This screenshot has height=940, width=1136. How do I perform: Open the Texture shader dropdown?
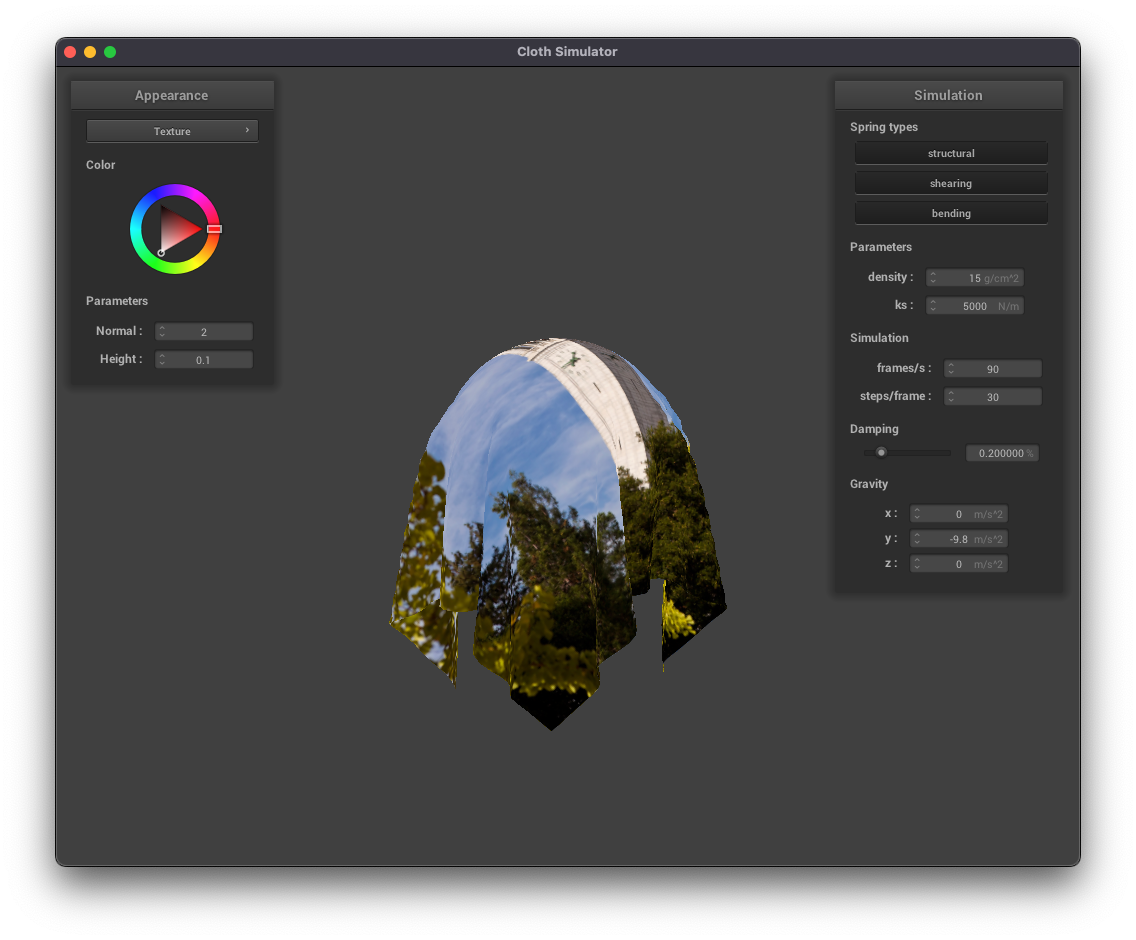[172, 131]
